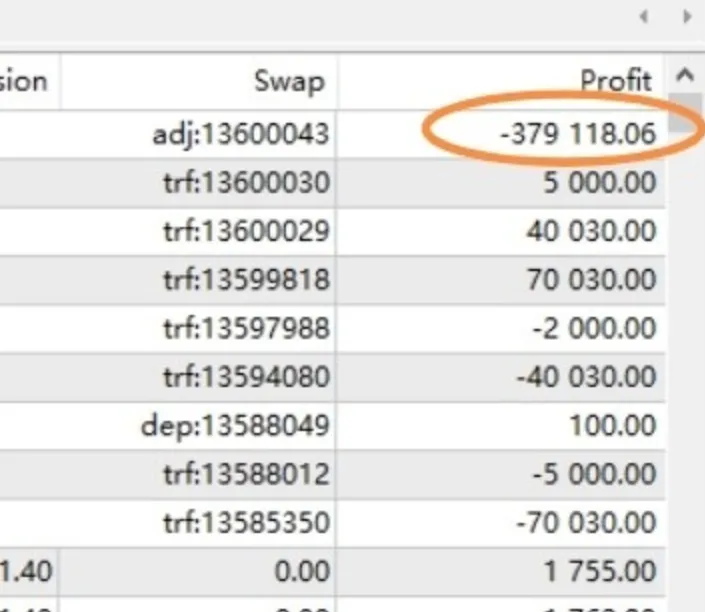The width and height of the screenshot is (705, 612).
Task: Select the adj:13600043 cell
Action: [241, 134]
